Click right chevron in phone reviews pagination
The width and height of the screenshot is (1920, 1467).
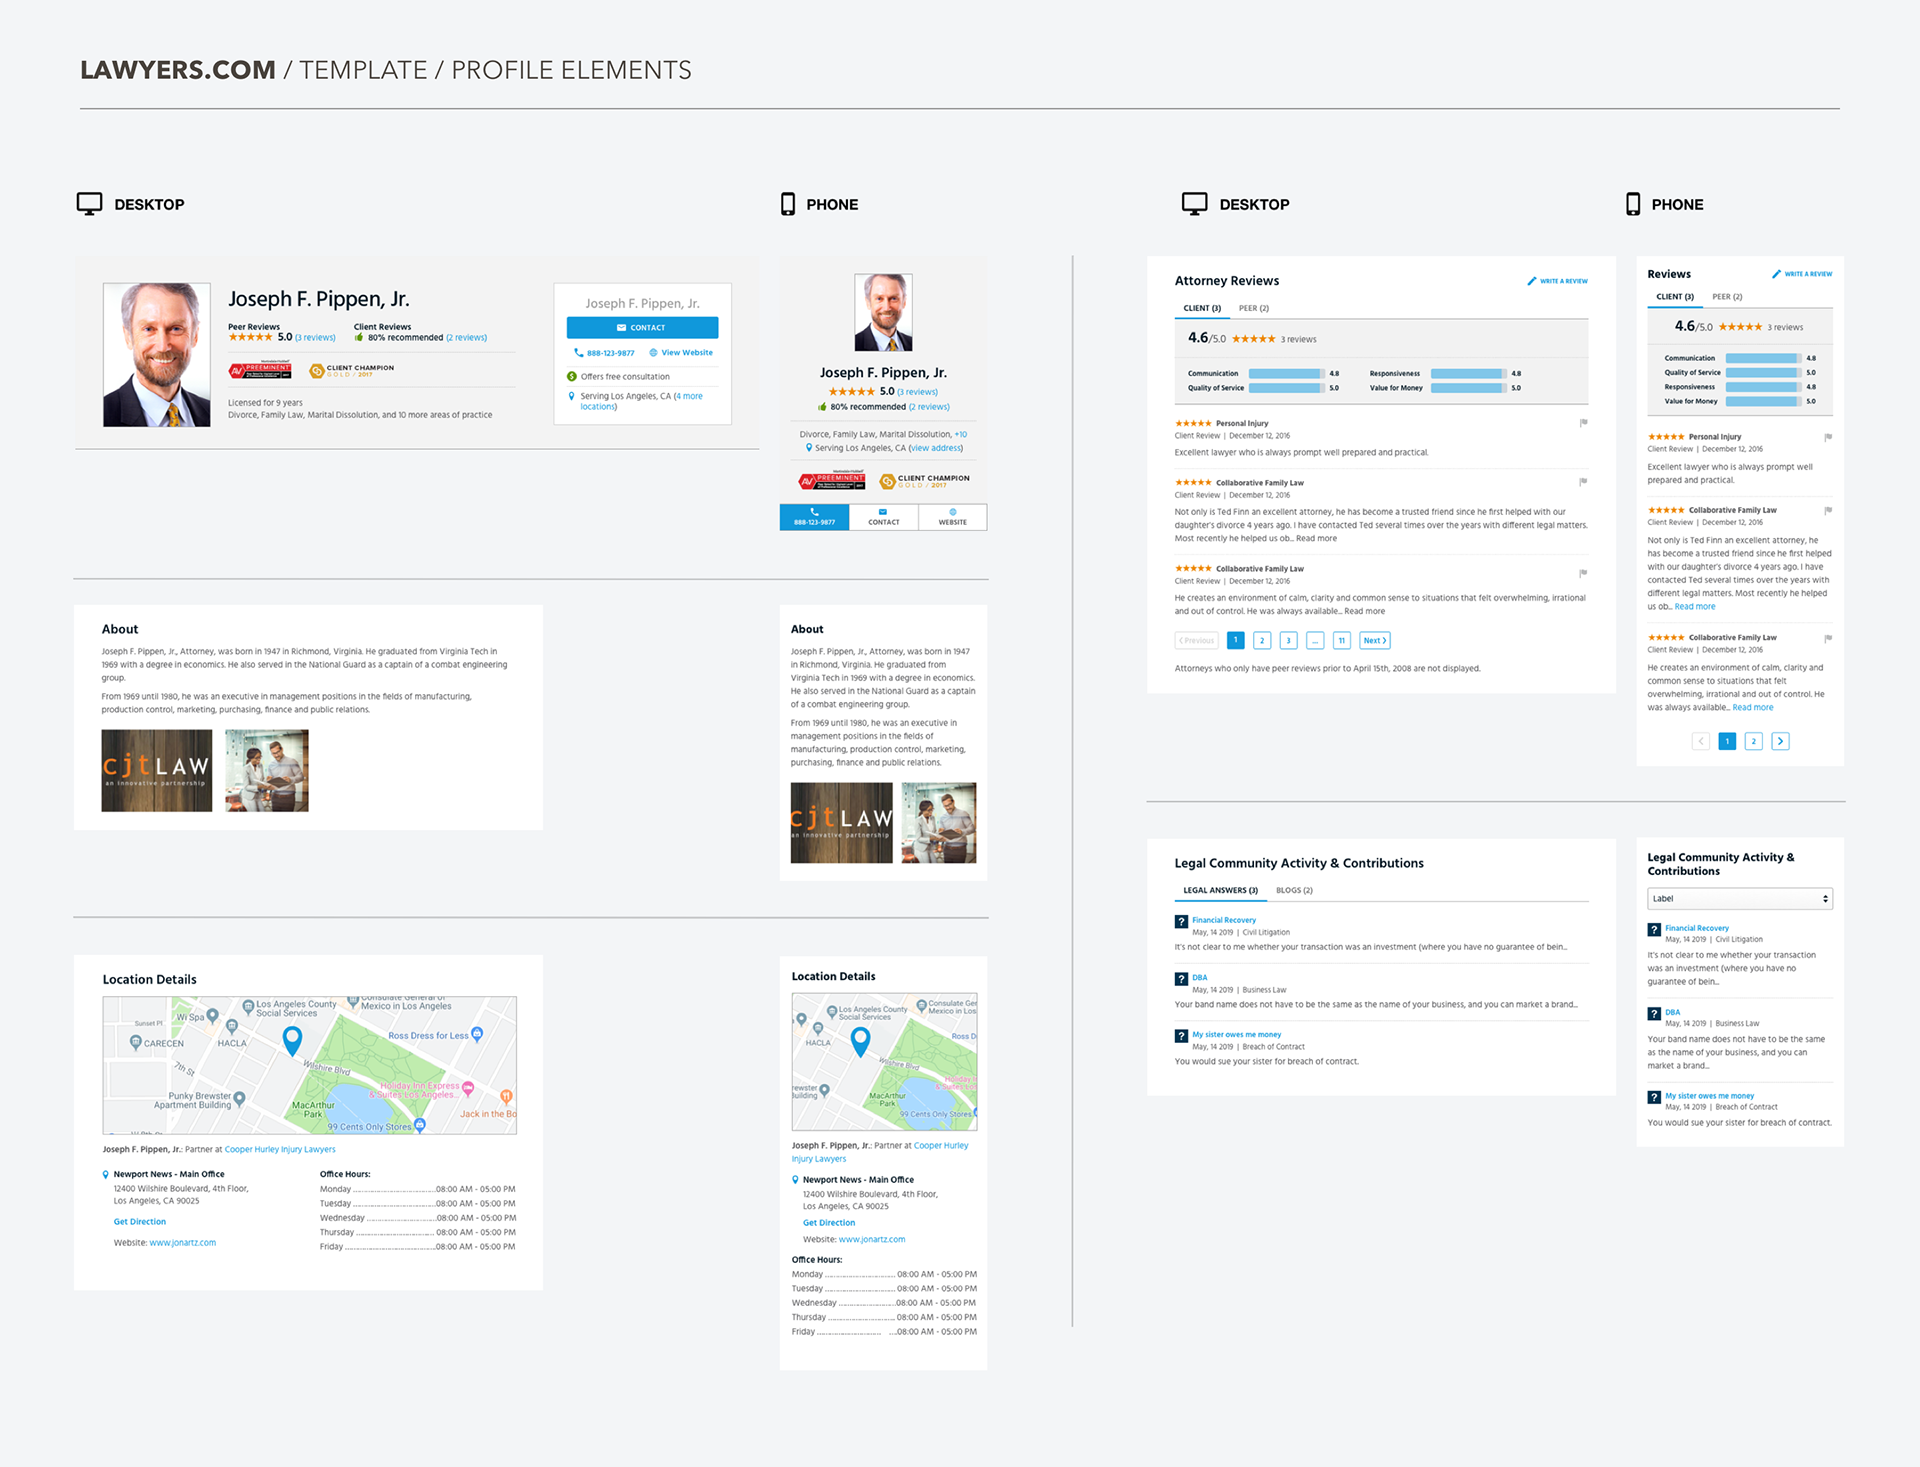click(1780, 741)
